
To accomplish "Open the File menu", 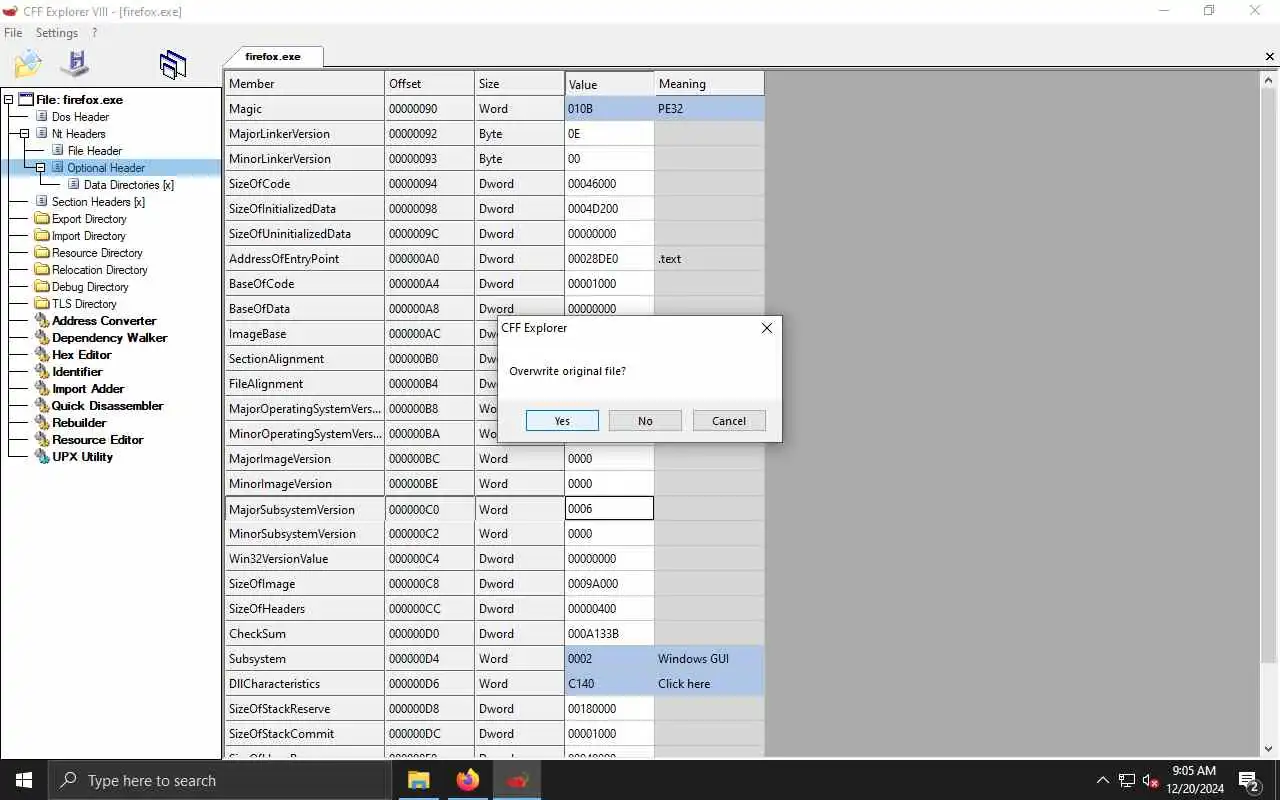I will coord(13,33).
